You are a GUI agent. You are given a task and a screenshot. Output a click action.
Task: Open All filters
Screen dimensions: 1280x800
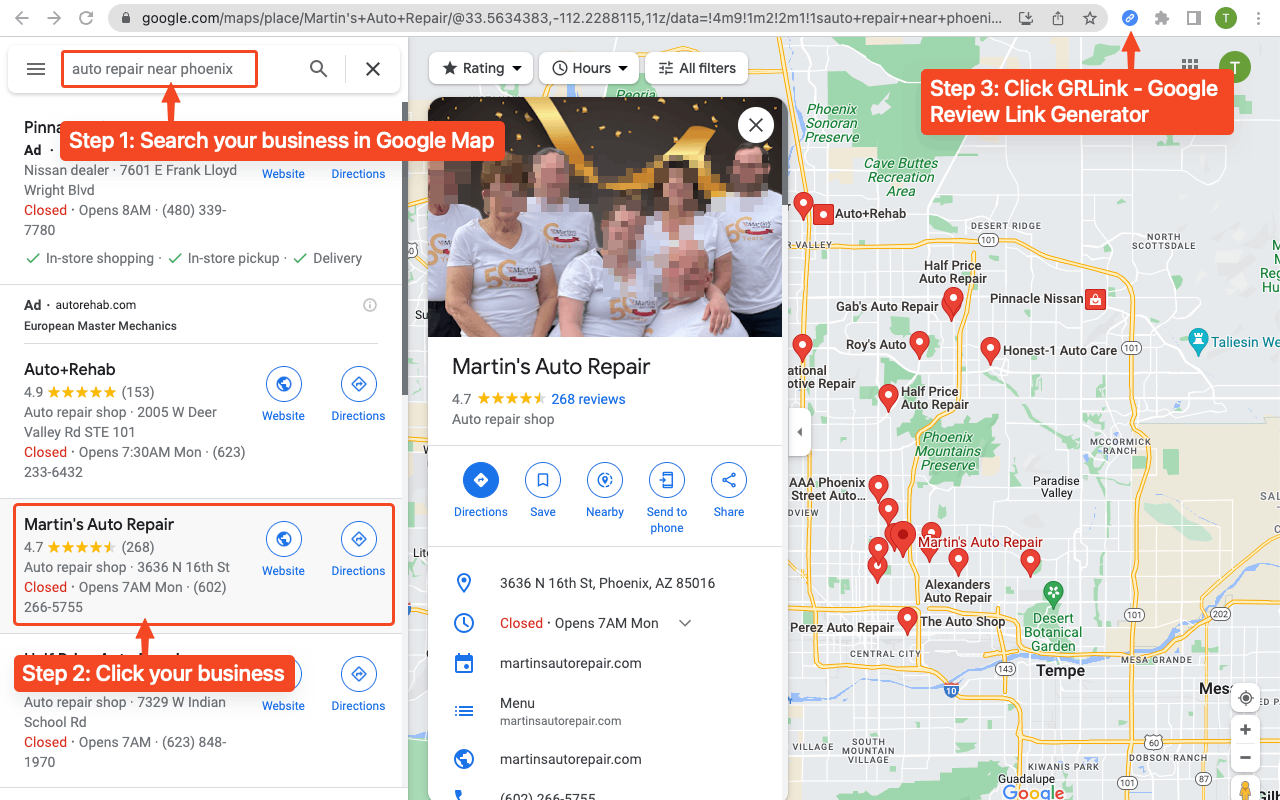(x=696, y=68)
